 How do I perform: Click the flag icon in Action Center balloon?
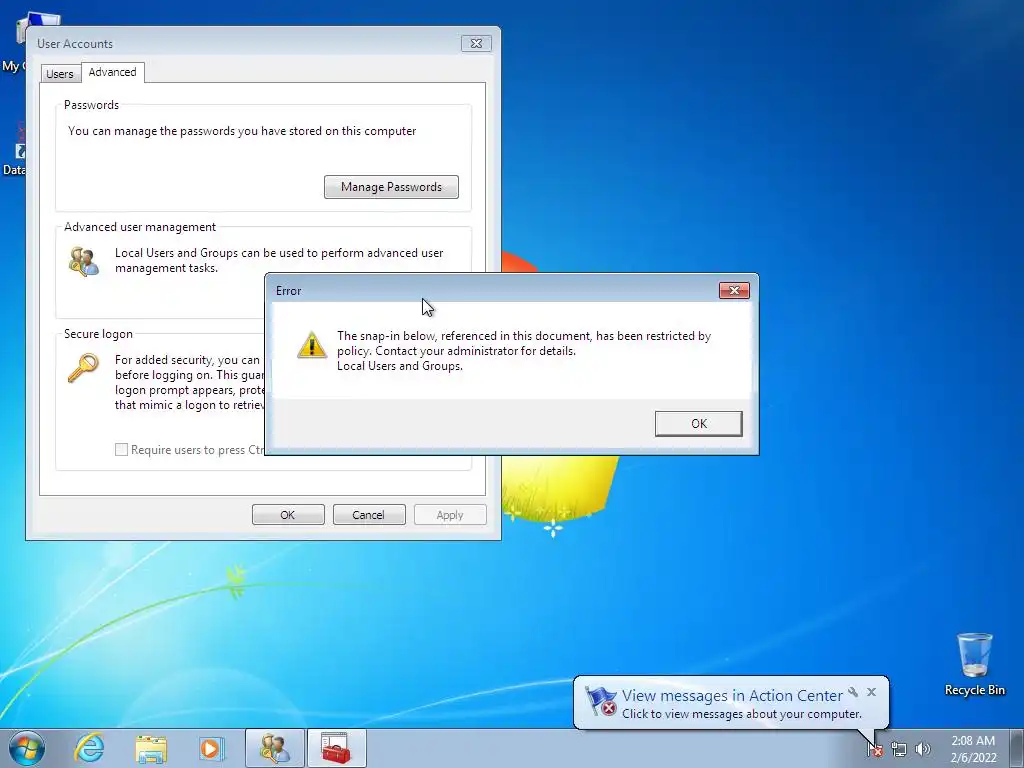601,701
